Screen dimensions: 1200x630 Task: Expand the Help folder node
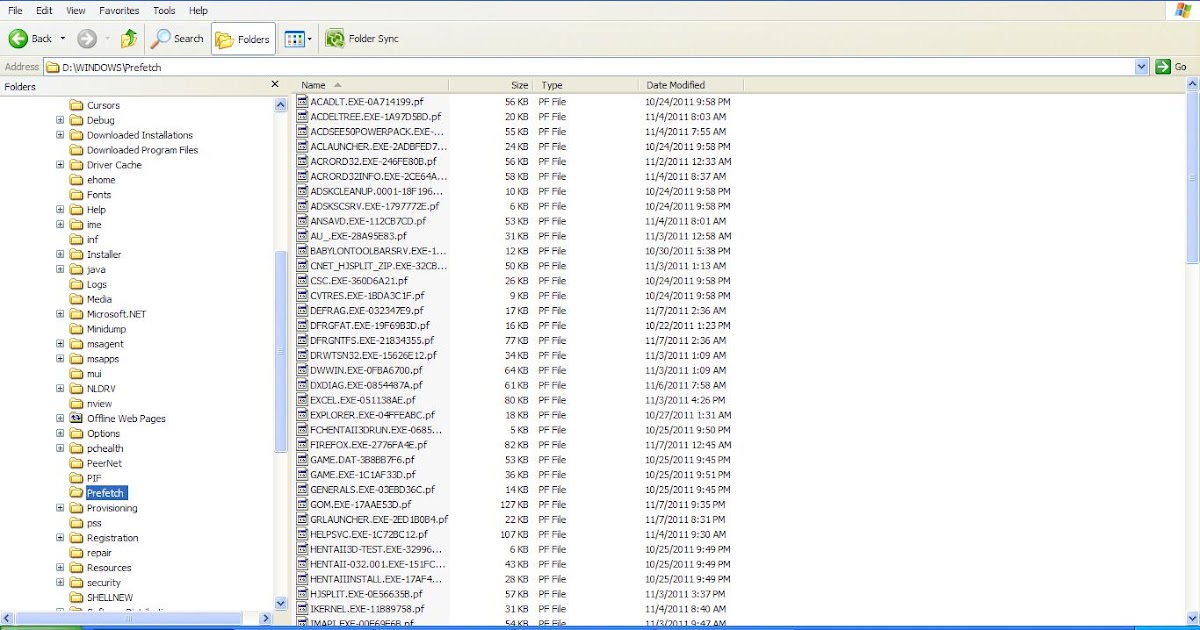tap(60, 210)
